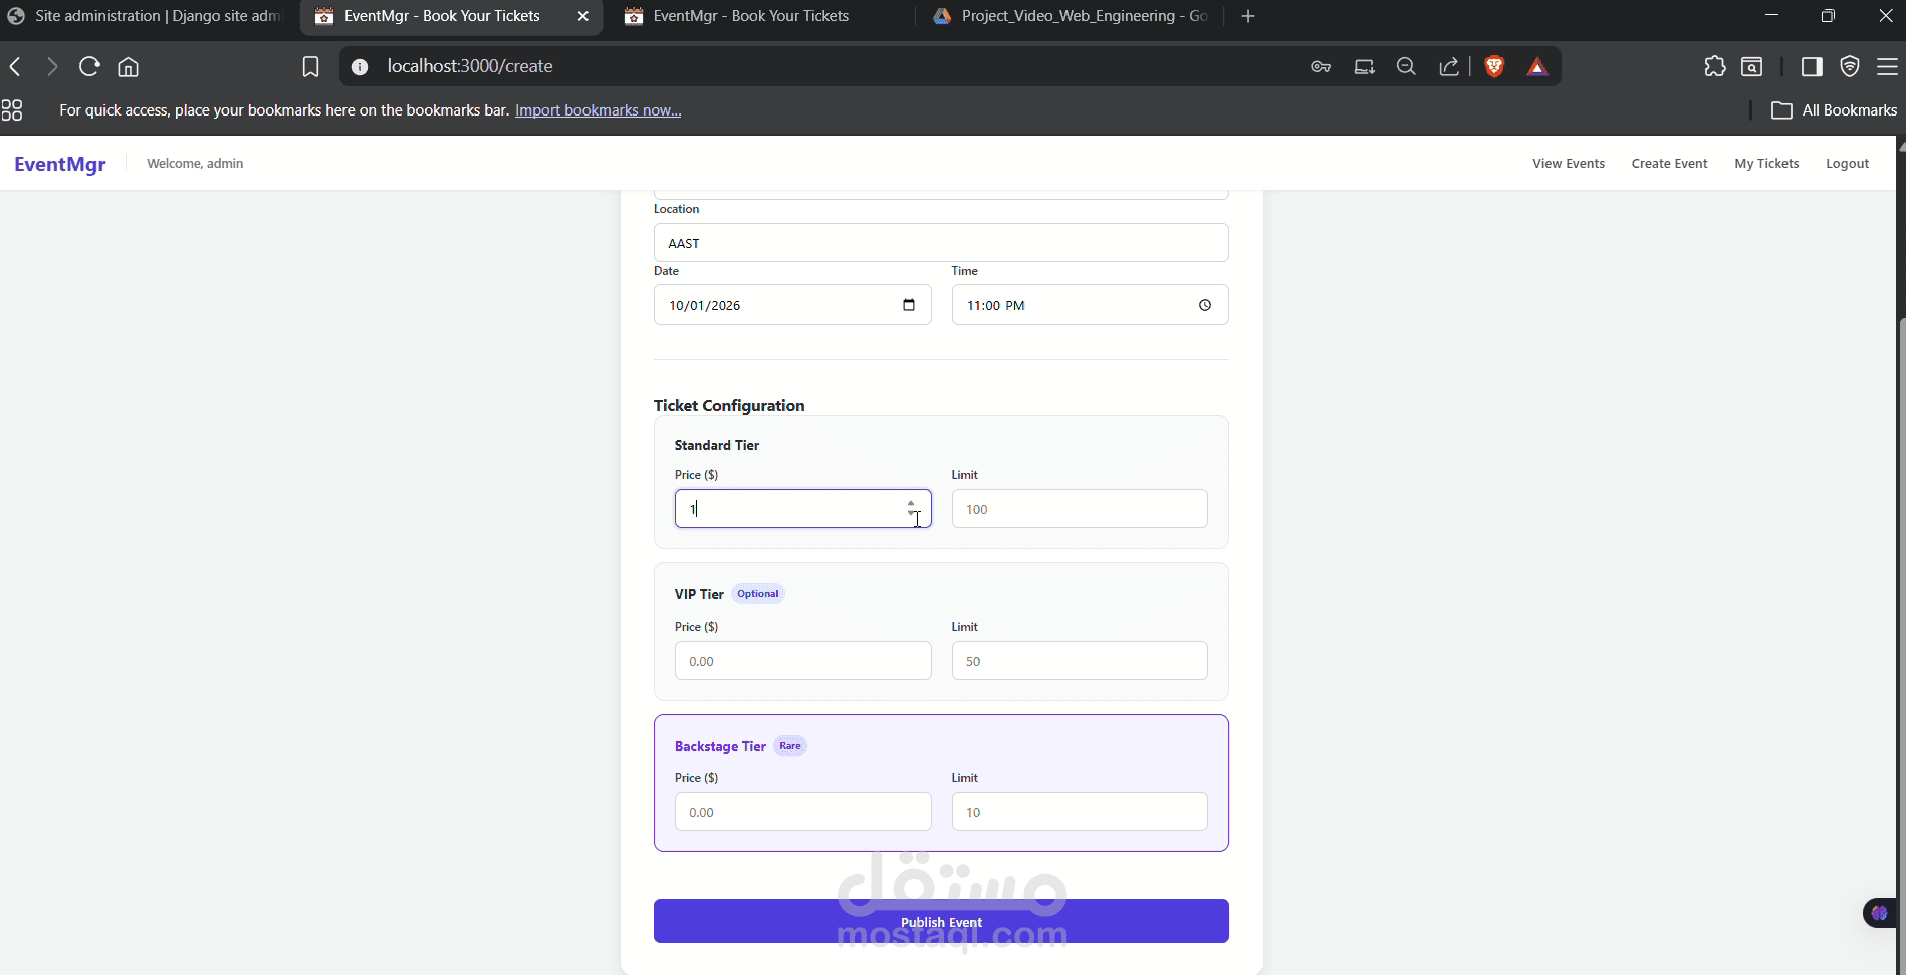Reload the current page
Screen dimensions: 1906x975
click(x=89, y=67)
